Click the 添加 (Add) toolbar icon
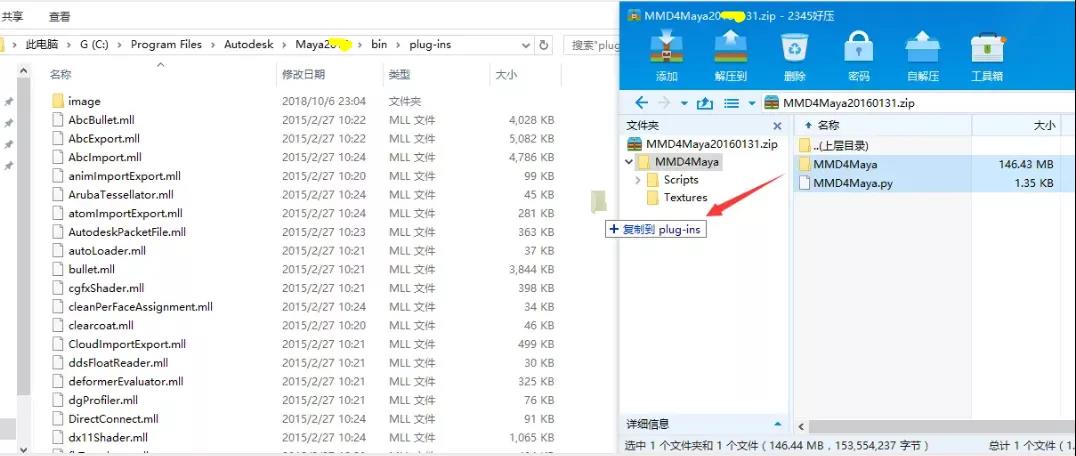The width and height of the screenshot is (1076, 456). coord(666,56)
